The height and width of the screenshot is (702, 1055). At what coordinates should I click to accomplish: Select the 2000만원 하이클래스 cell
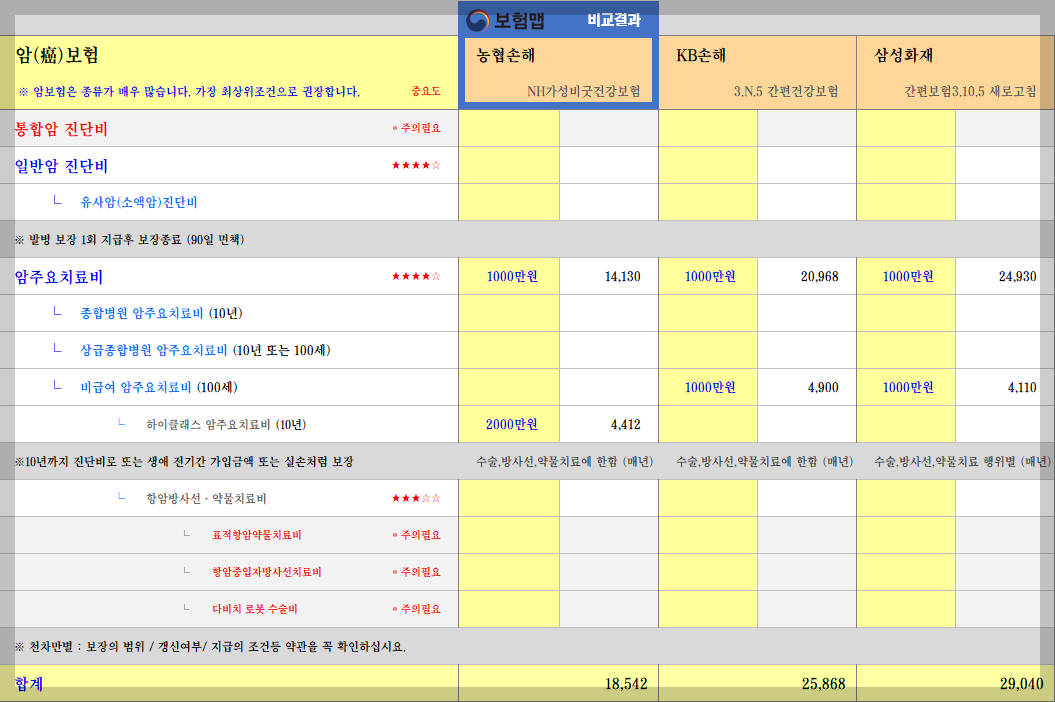(x=509, y=424)
